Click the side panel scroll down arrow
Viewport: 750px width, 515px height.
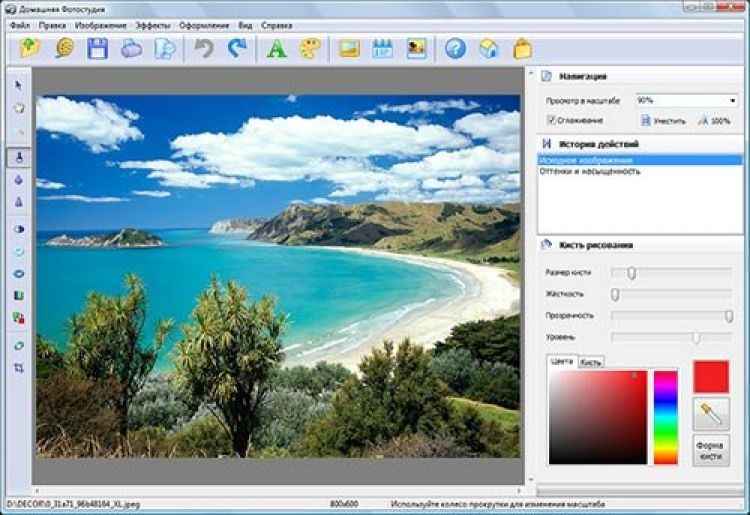(x=530, y=480)
